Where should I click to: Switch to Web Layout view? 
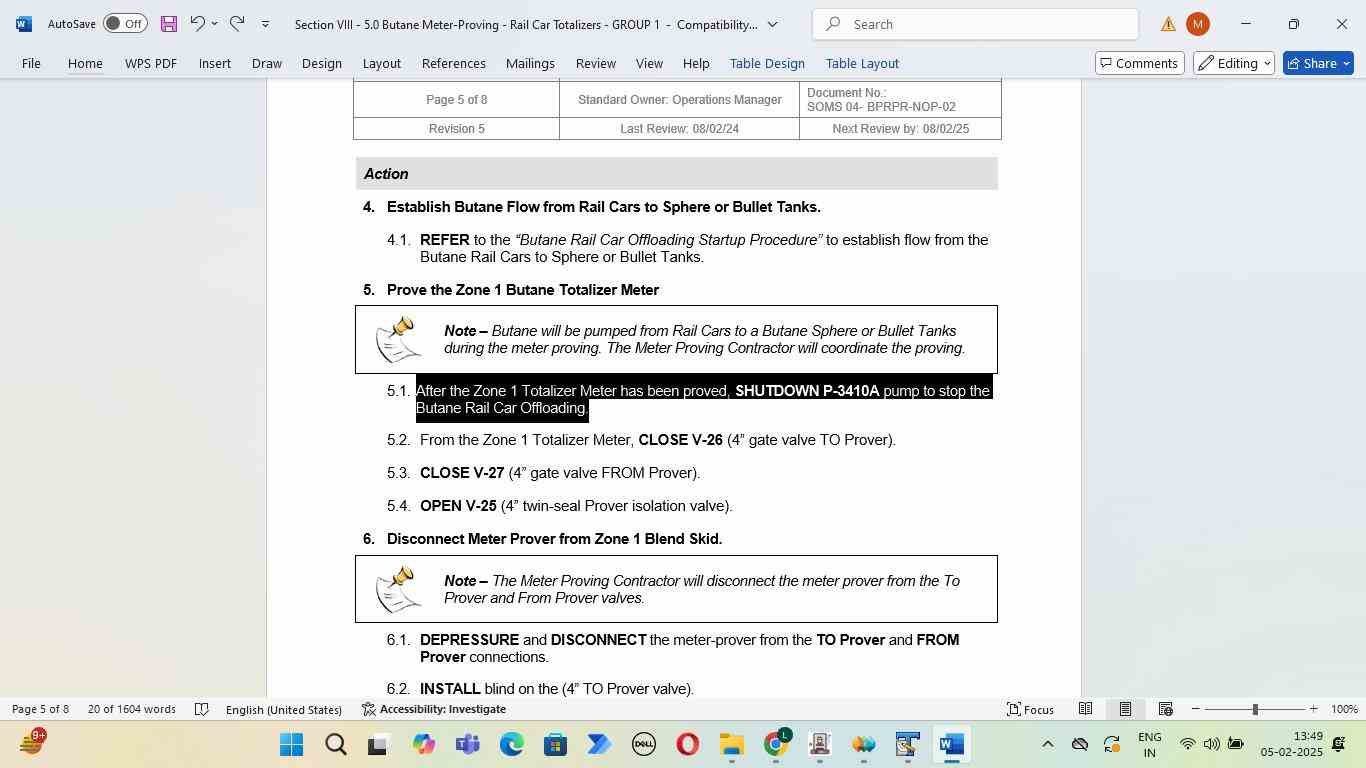1165,709
